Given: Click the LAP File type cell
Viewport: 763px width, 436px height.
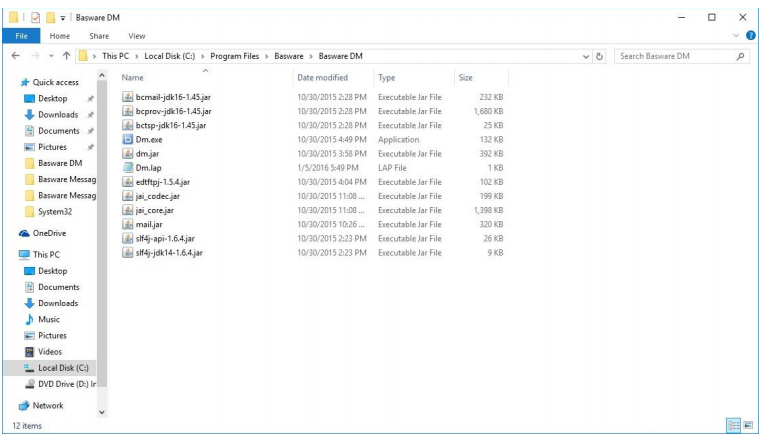Looking at the screenshot, I should (x=392, y=167).
